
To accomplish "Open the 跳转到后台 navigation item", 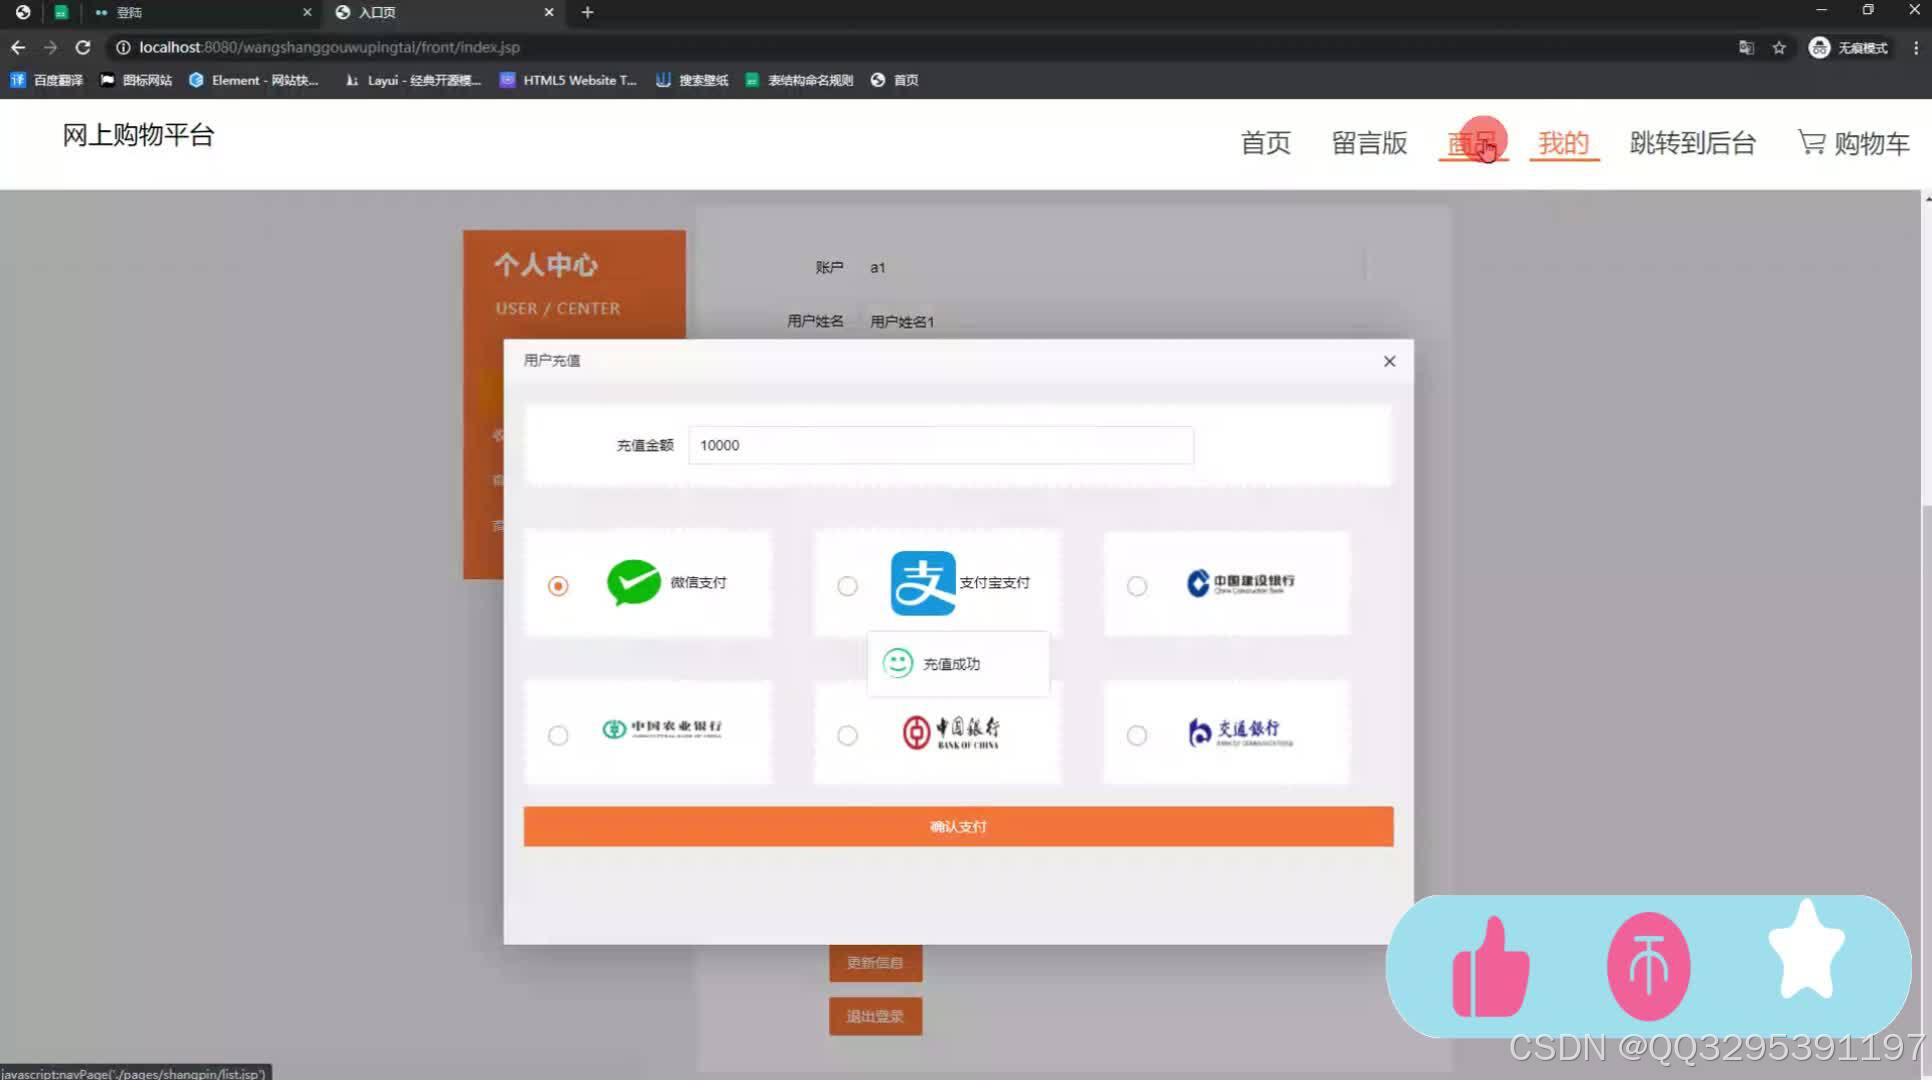I will 1692,143.
